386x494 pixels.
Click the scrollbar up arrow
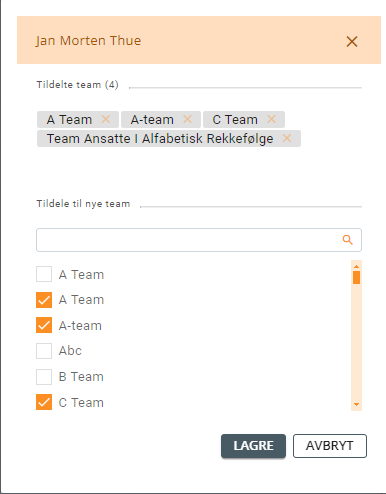[356, 266]
